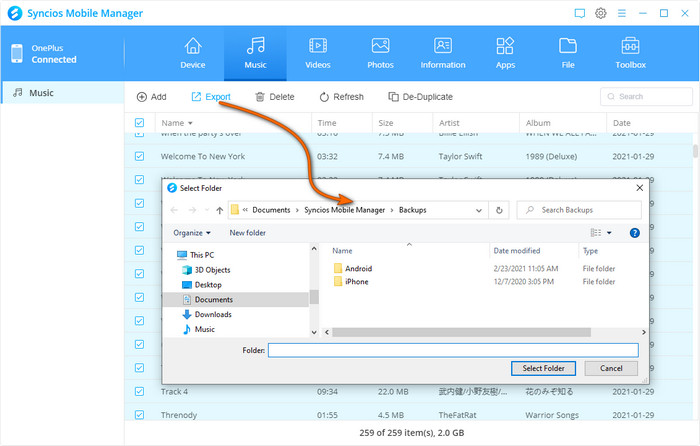The image size is (700, 446).
Task: Open the settings gear icon
Action: pos(601,13)
